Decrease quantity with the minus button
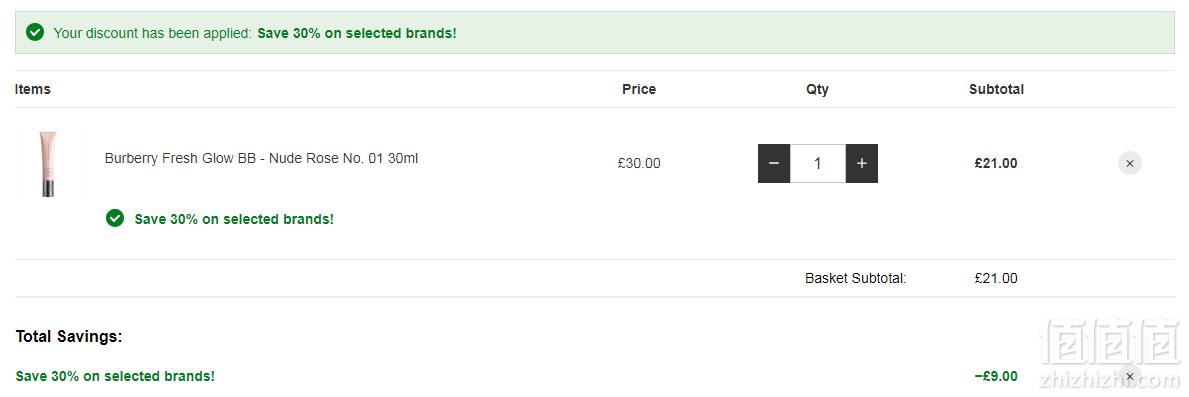1189x397 pixels. (773, 164)
